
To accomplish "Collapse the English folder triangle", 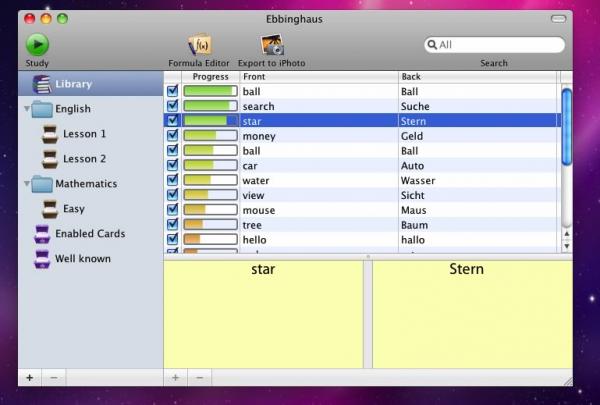I will point(27,109).
